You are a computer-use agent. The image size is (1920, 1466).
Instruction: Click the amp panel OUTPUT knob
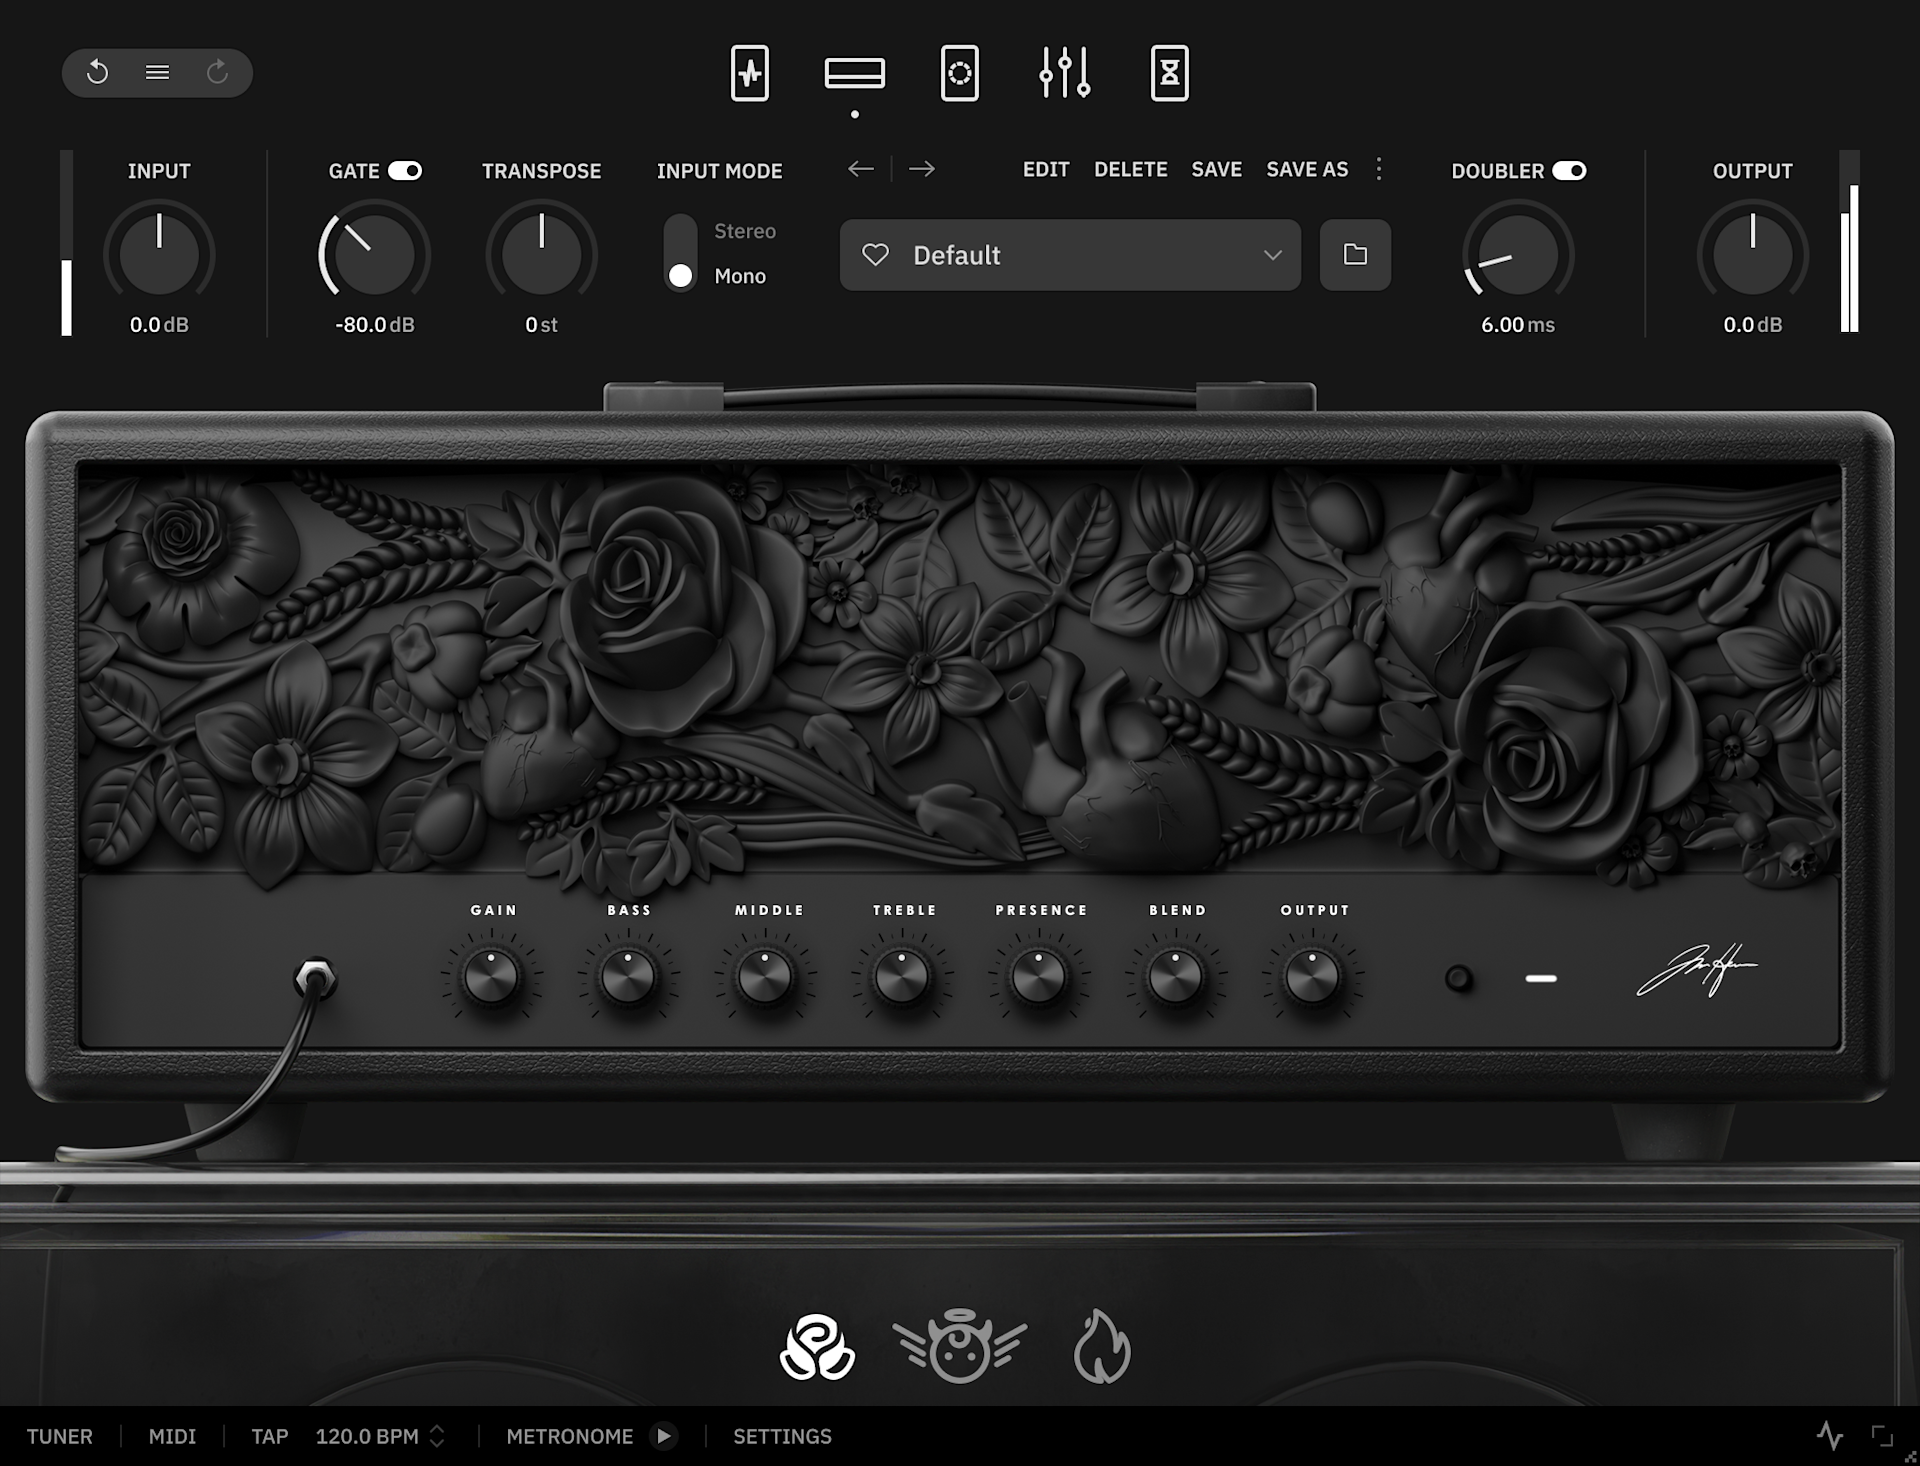coord(1313,976)
